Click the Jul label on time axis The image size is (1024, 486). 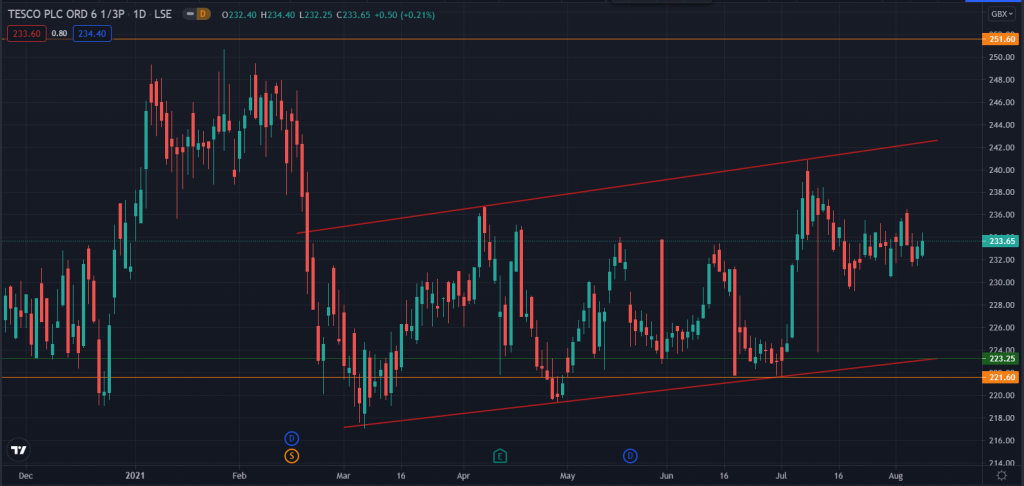[x=782, y=476]
